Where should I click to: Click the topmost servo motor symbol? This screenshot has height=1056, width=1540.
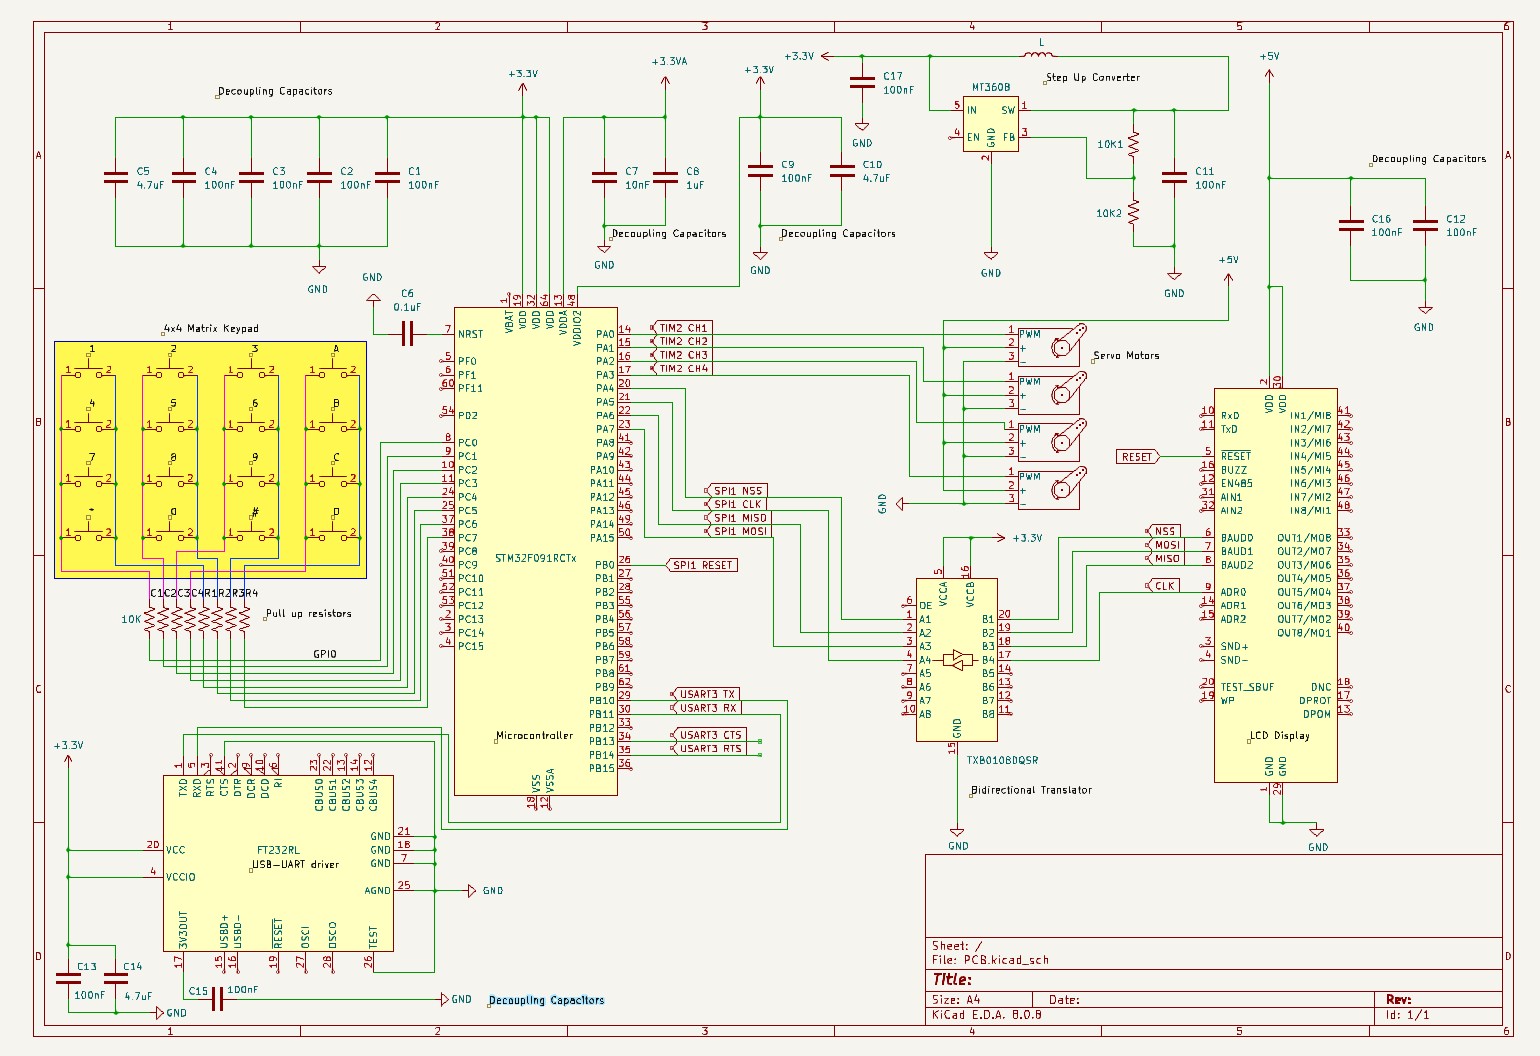coord(1064,344)
